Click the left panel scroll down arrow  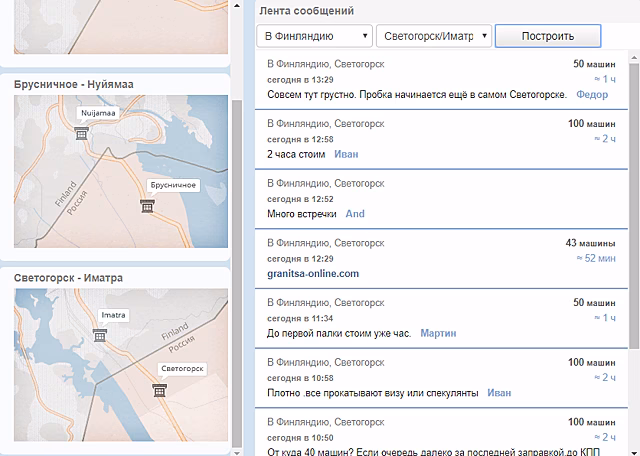pyautogui.click(x=237, y=452)
